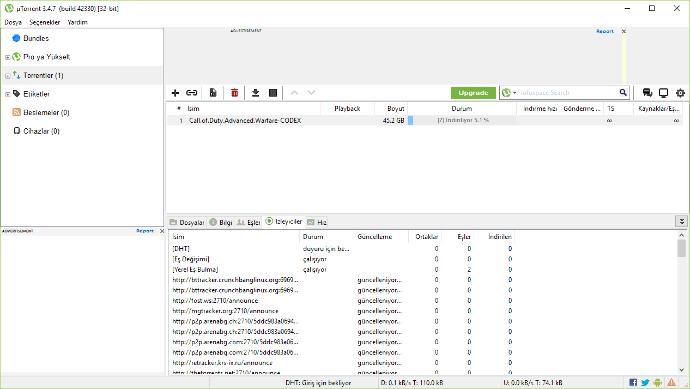Open Dosya menu
This screenshot has width=690, height=389.
[x=13, y=22]
